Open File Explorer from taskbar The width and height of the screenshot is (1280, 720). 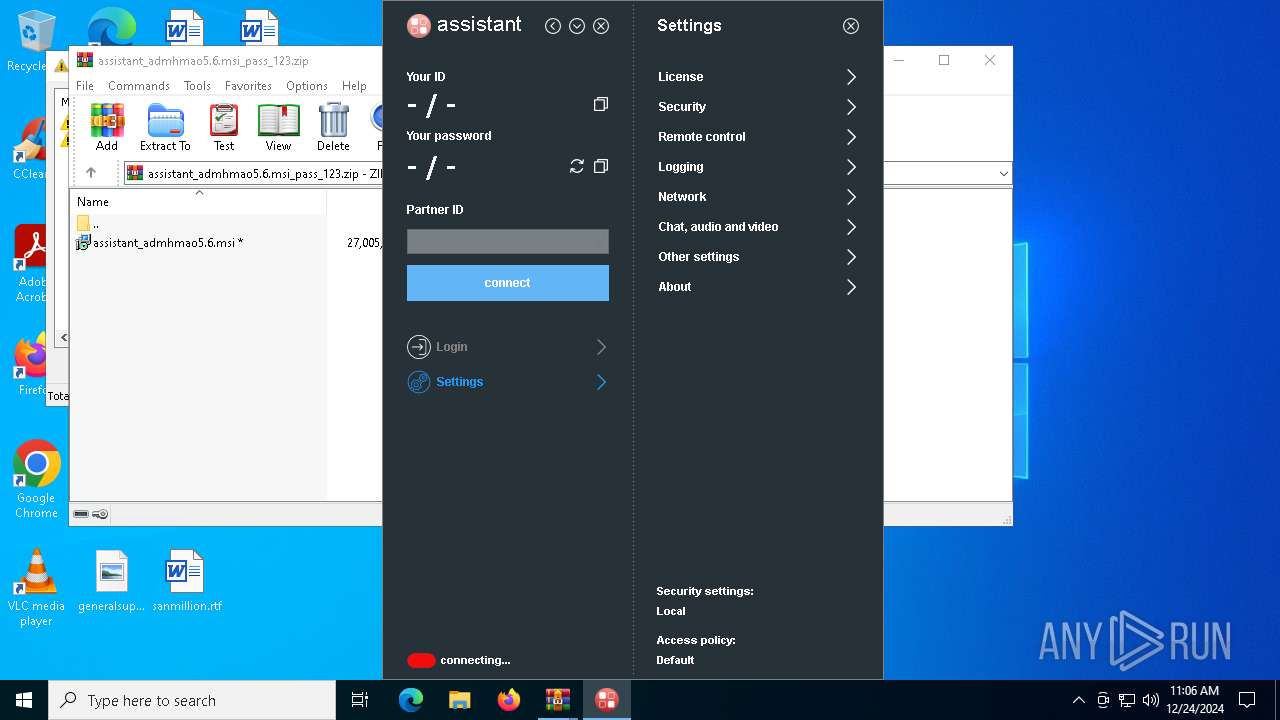[460, 700]
